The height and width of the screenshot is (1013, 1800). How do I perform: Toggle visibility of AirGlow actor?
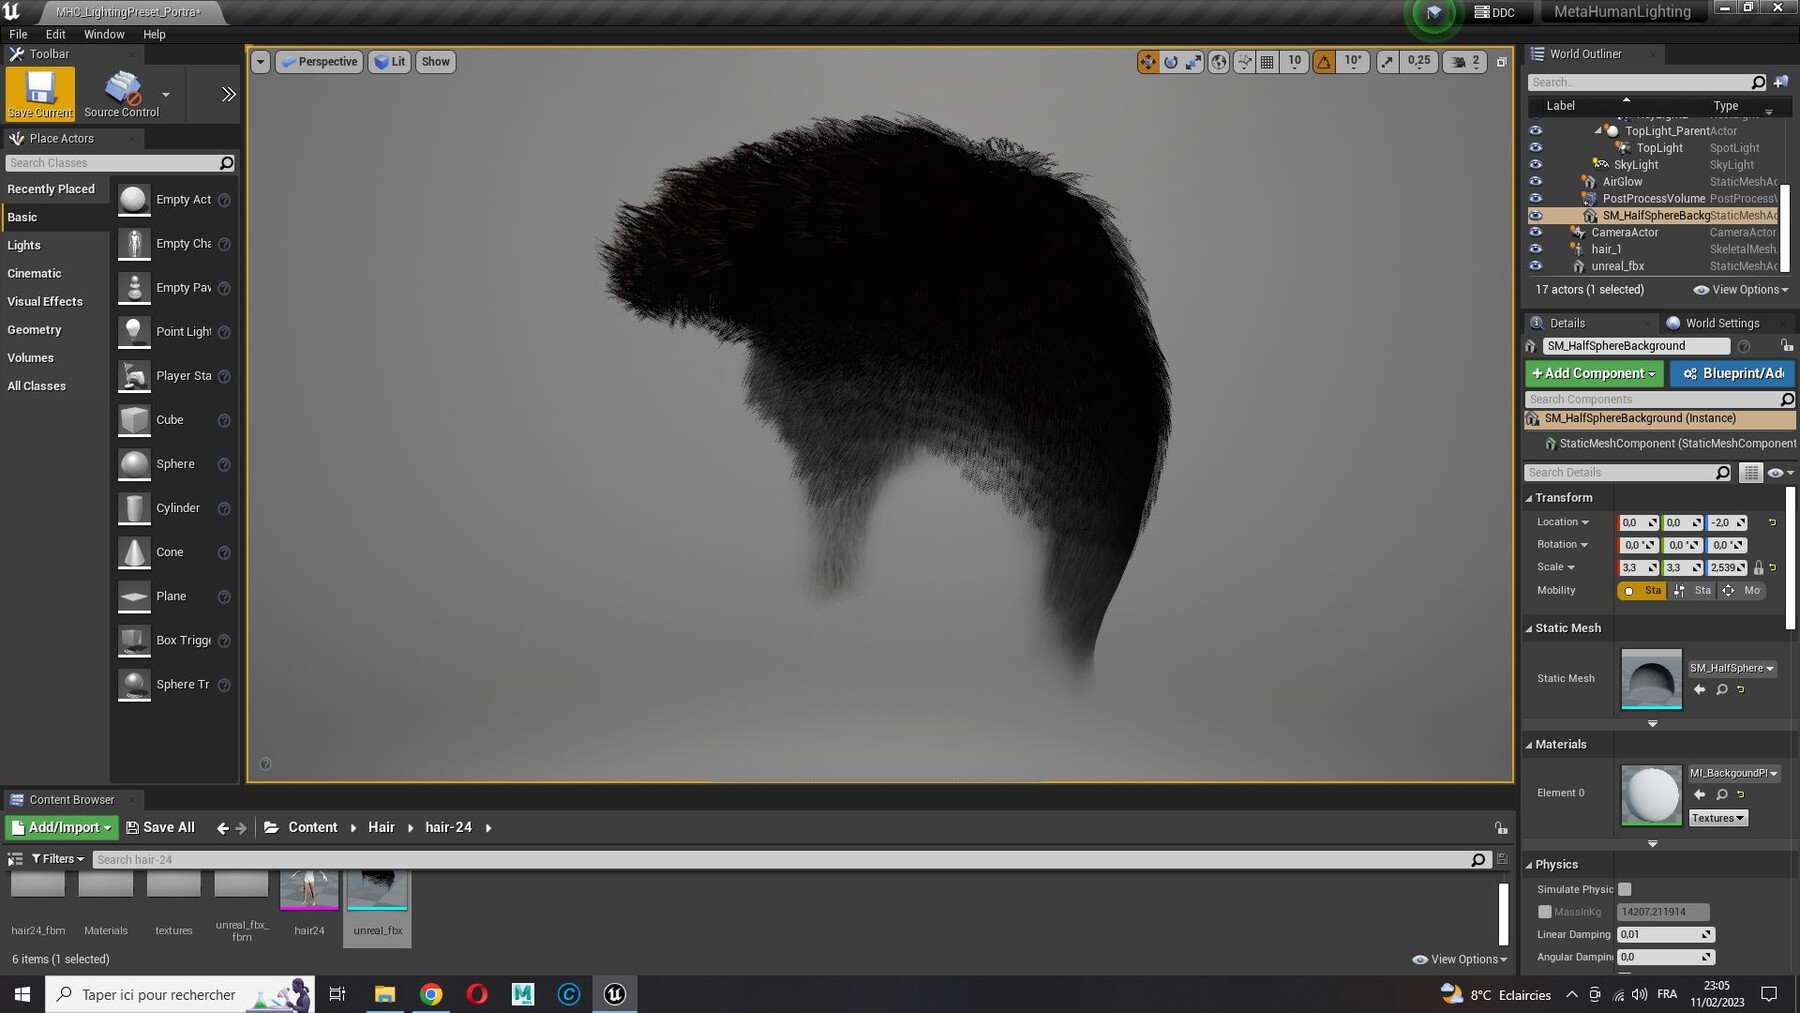click(x=1536, y=182)
